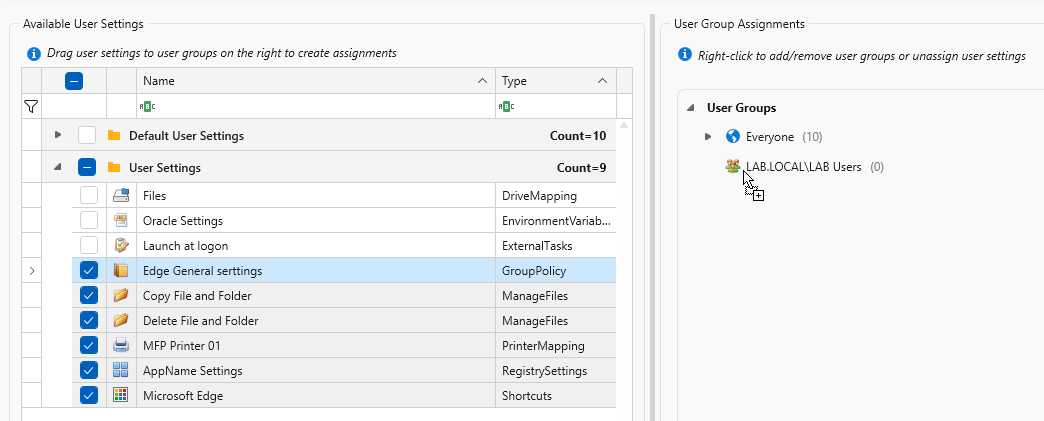Check the Files row checkbox
Screen dimensions: 1044x421
(89, 196)
